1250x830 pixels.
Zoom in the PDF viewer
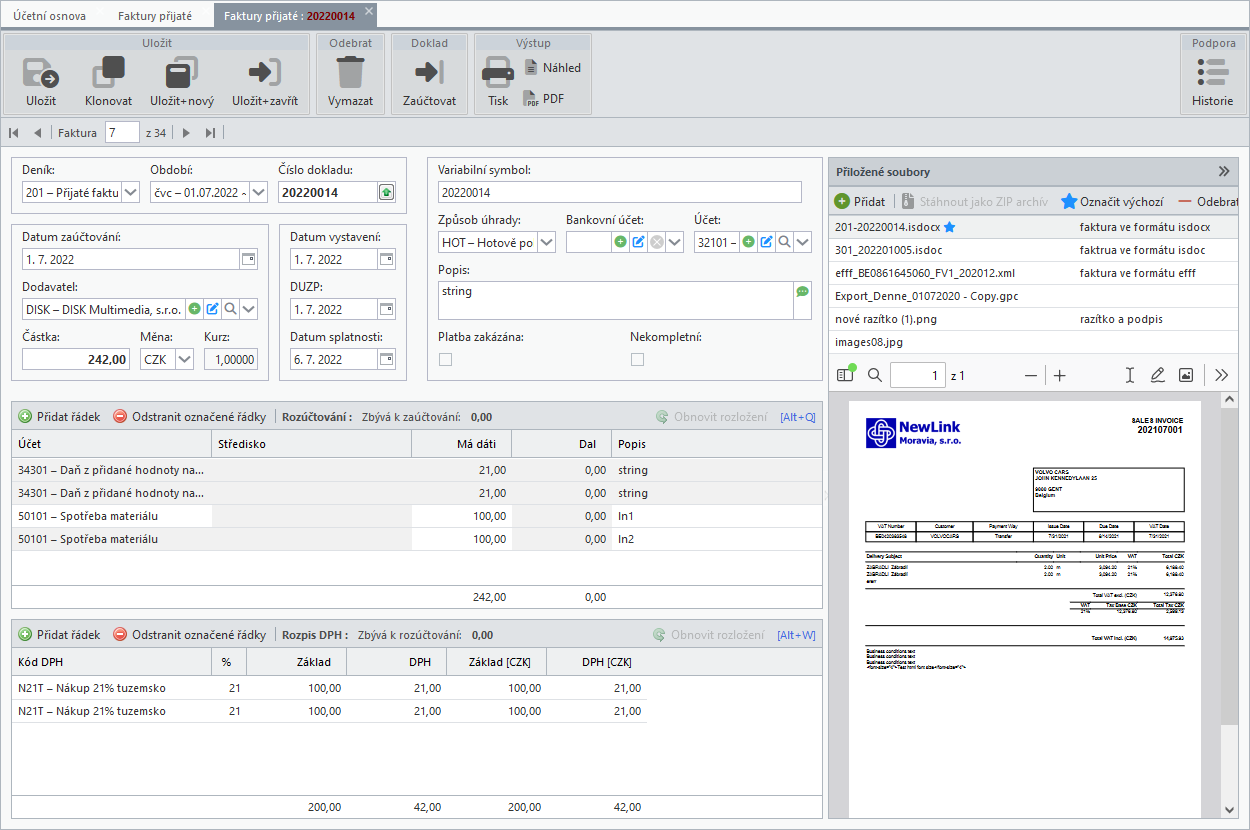tap(1060, 375)
